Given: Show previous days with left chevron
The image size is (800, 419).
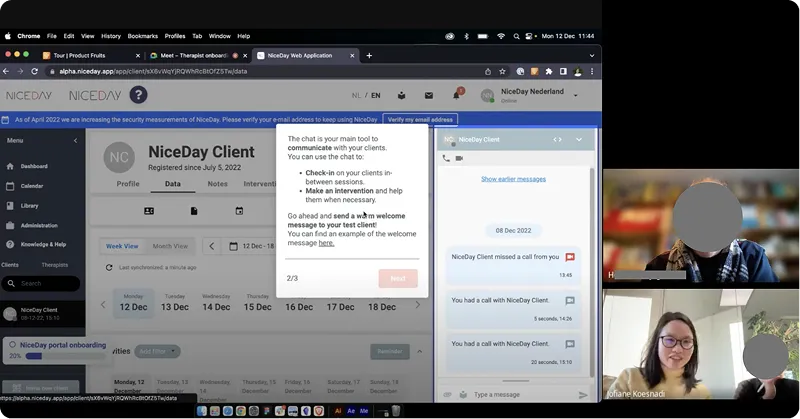Looking at the screenshot, I should pos(103,305).
